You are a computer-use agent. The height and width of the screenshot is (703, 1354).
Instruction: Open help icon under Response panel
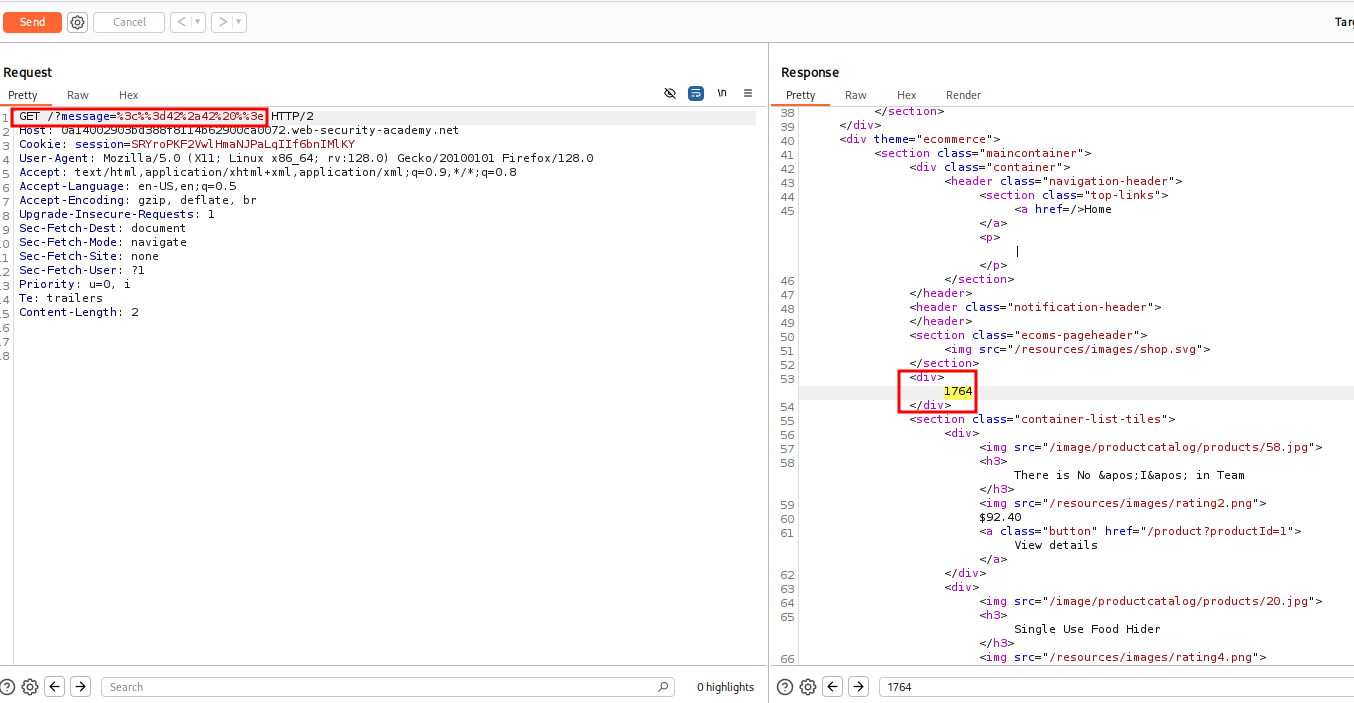786,687
